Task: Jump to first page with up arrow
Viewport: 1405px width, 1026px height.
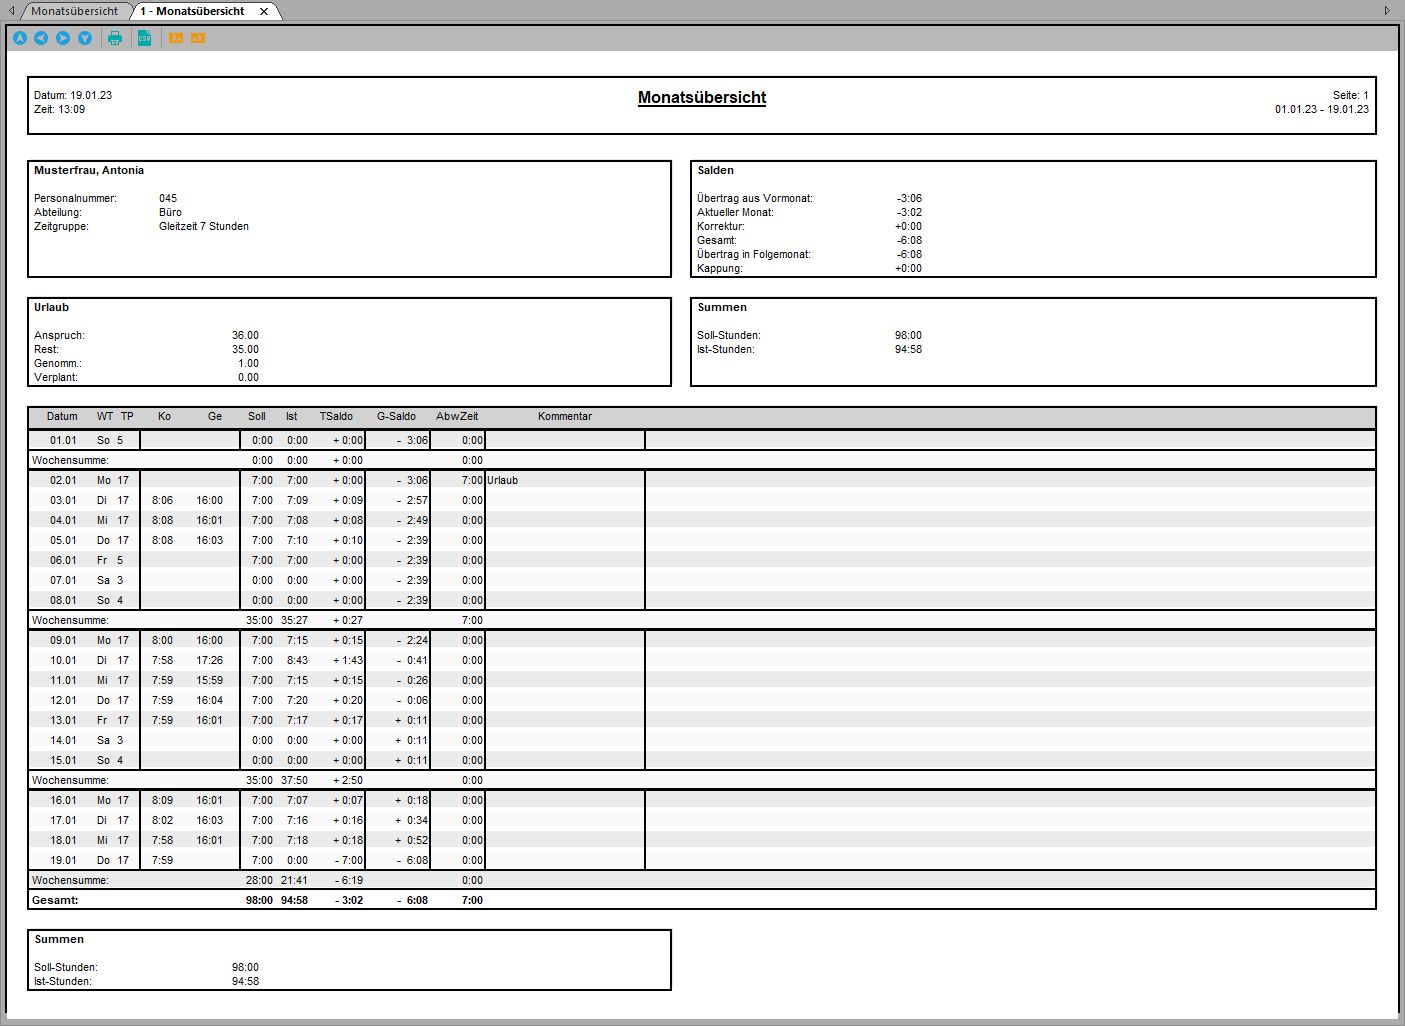Action: (x=20, y=38)
